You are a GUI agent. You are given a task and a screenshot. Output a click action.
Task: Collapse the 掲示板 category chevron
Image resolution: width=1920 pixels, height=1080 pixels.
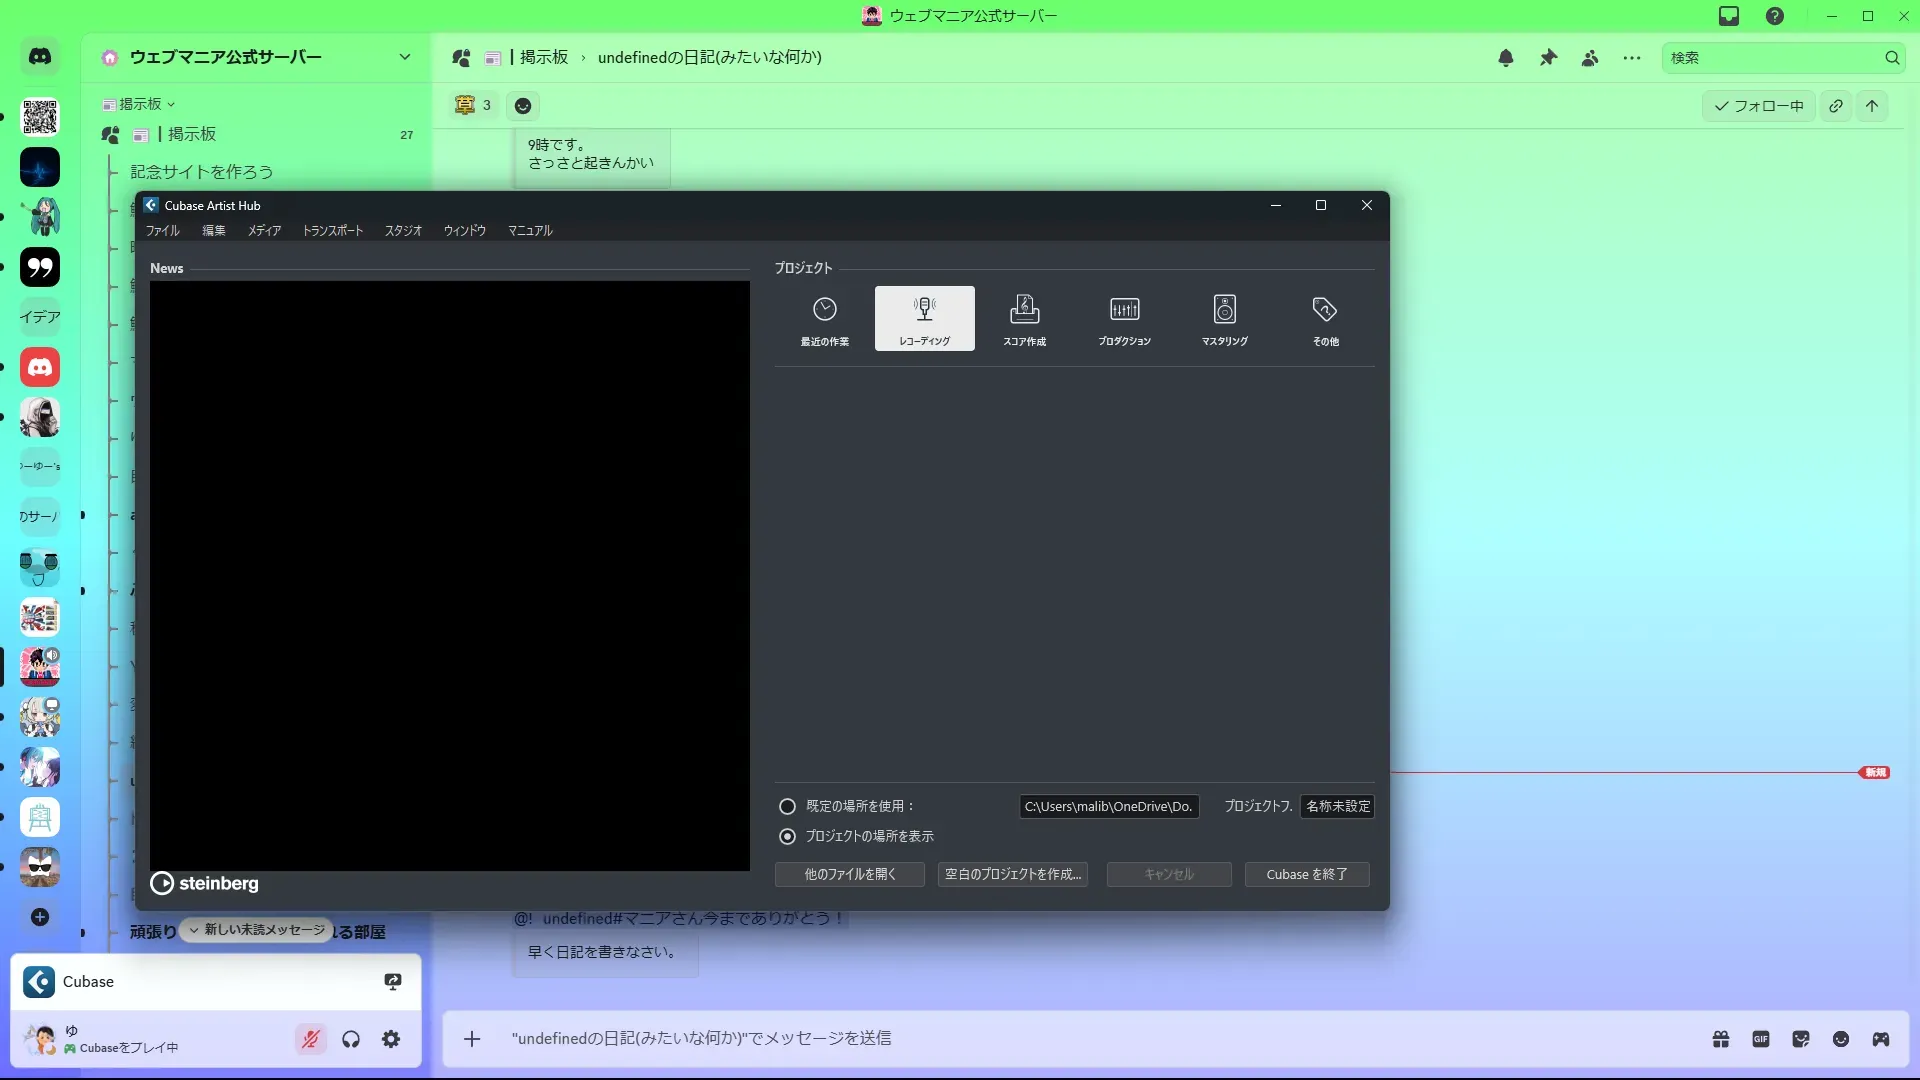(171, 104)
